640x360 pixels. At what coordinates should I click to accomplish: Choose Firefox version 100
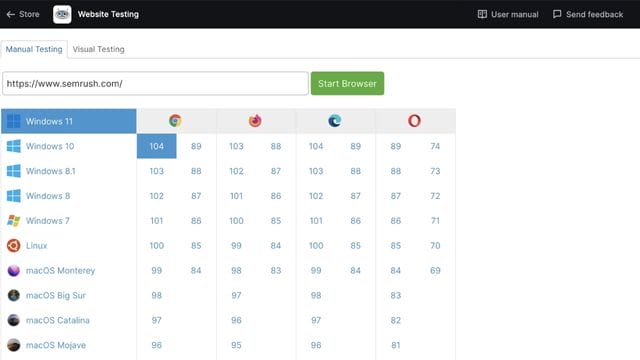coord(236,221)
